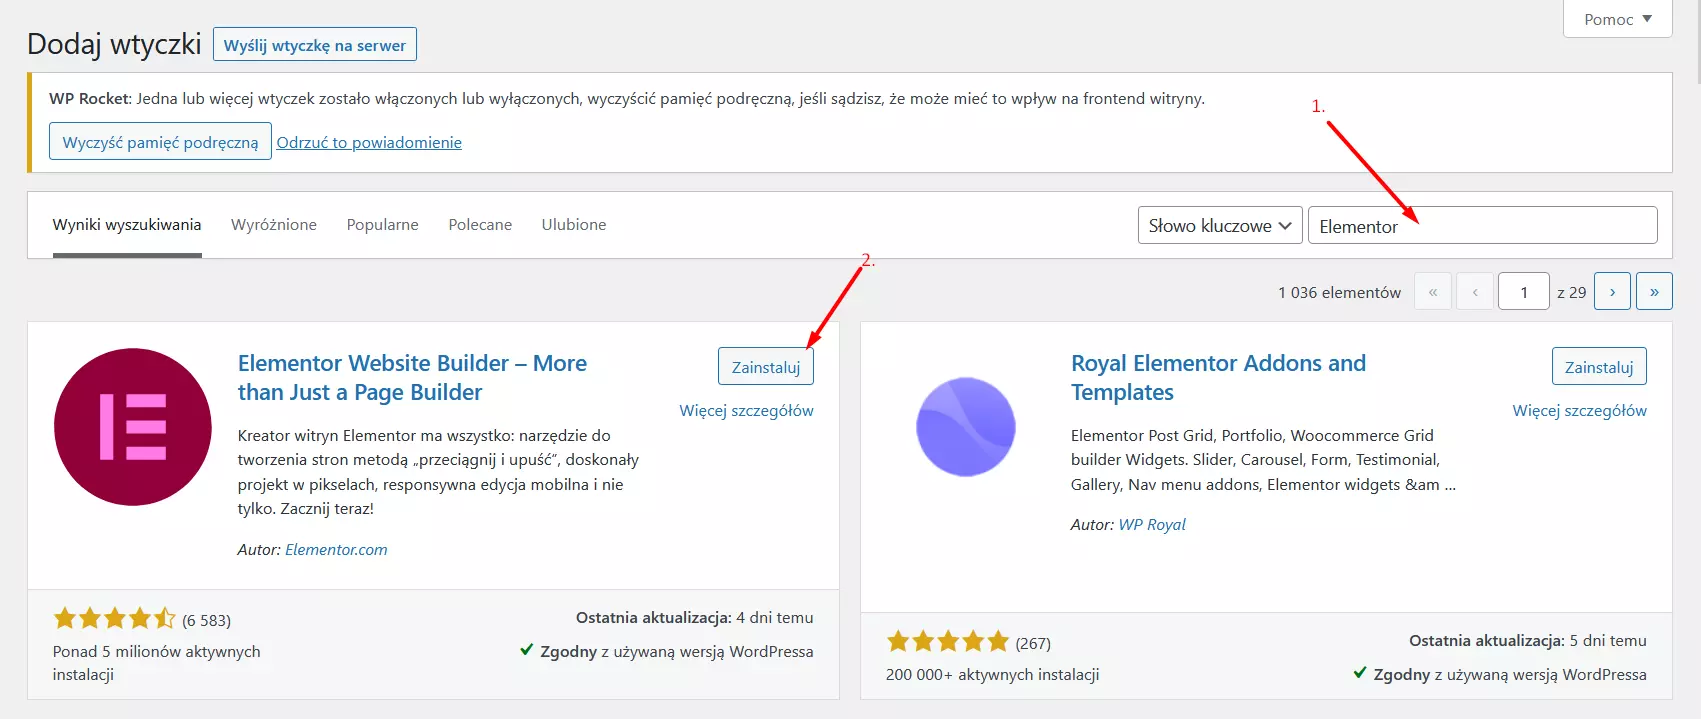Switch to Wyniki wyszukiwania tab
The image size is (1701, 719).
click(x=127, y=225)
